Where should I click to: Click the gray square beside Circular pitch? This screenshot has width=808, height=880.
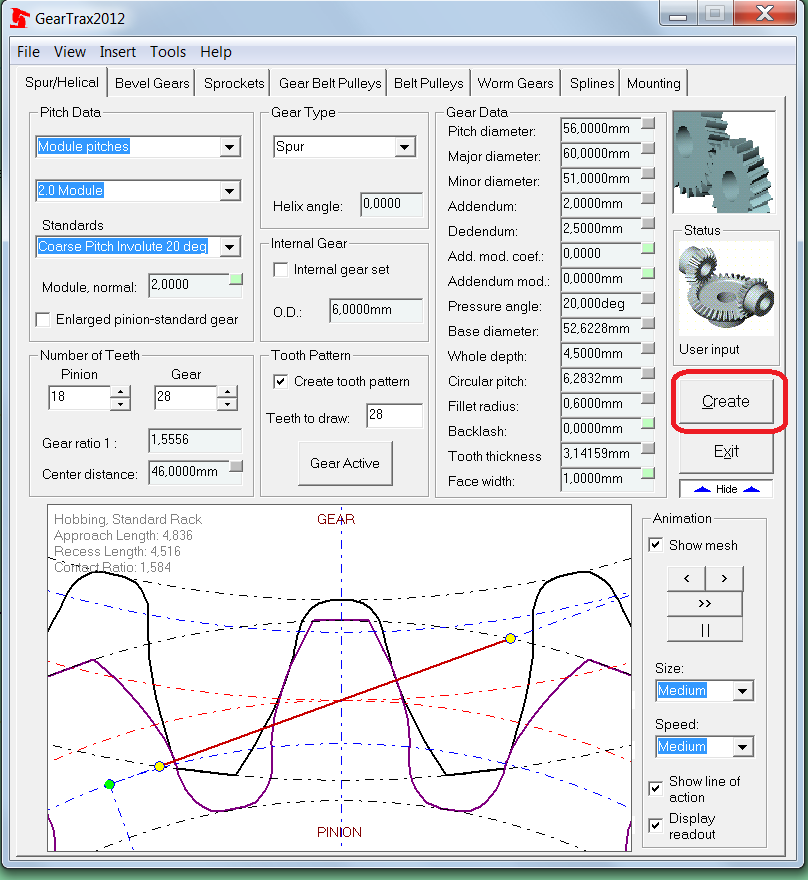click(648, 373)
